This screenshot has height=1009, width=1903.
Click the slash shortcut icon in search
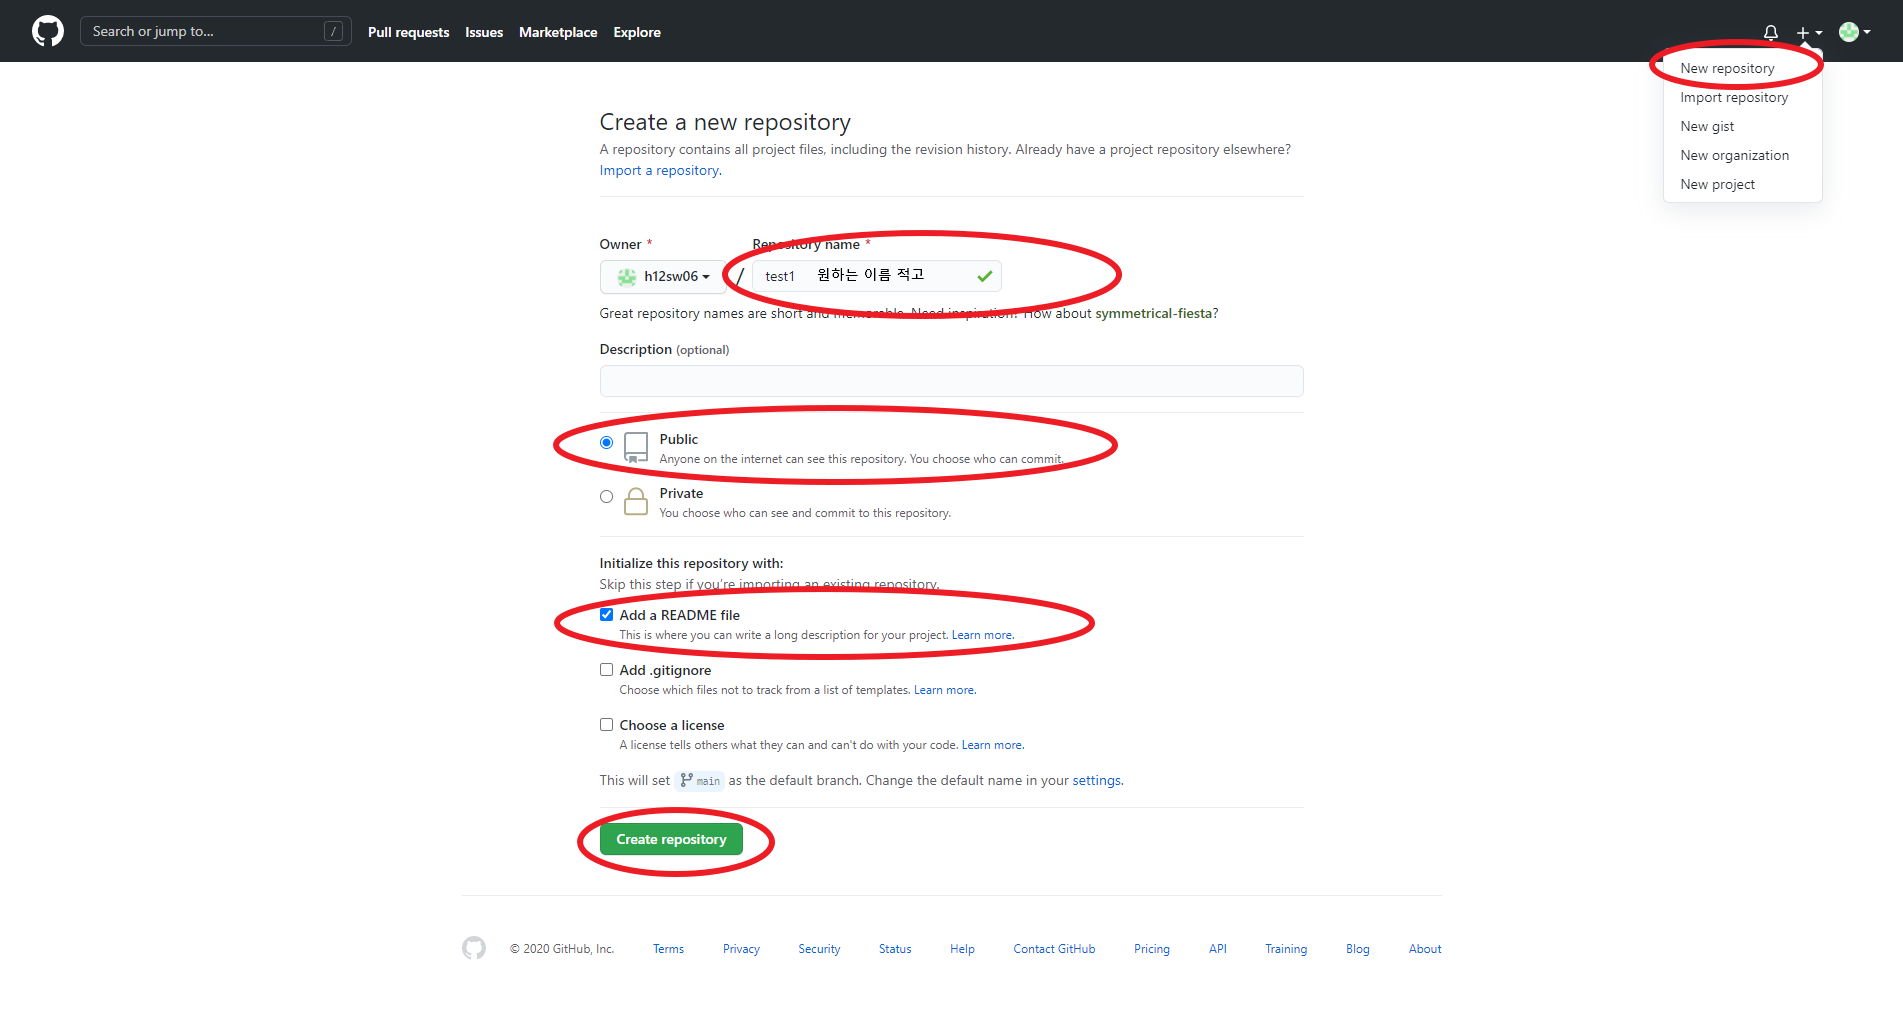tap(334, 31)
